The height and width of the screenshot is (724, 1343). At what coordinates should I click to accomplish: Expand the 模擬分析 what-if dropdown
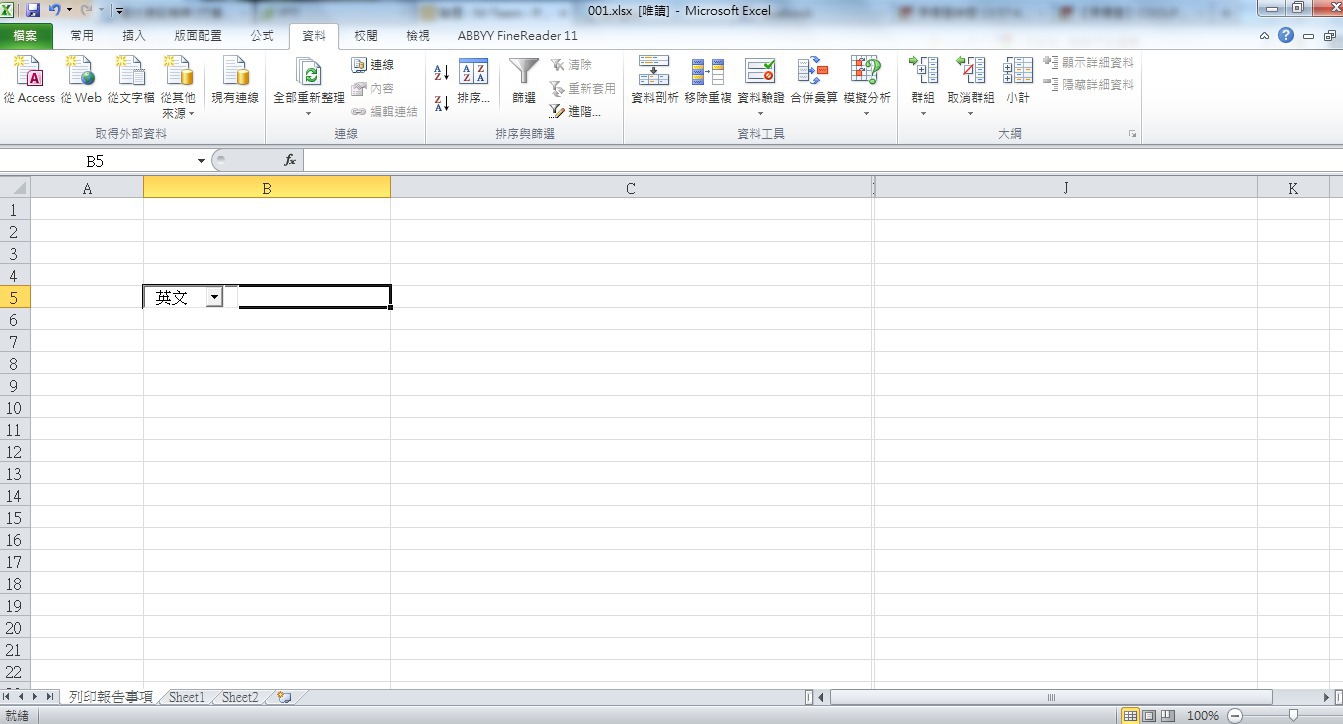[x=866, y=113]
